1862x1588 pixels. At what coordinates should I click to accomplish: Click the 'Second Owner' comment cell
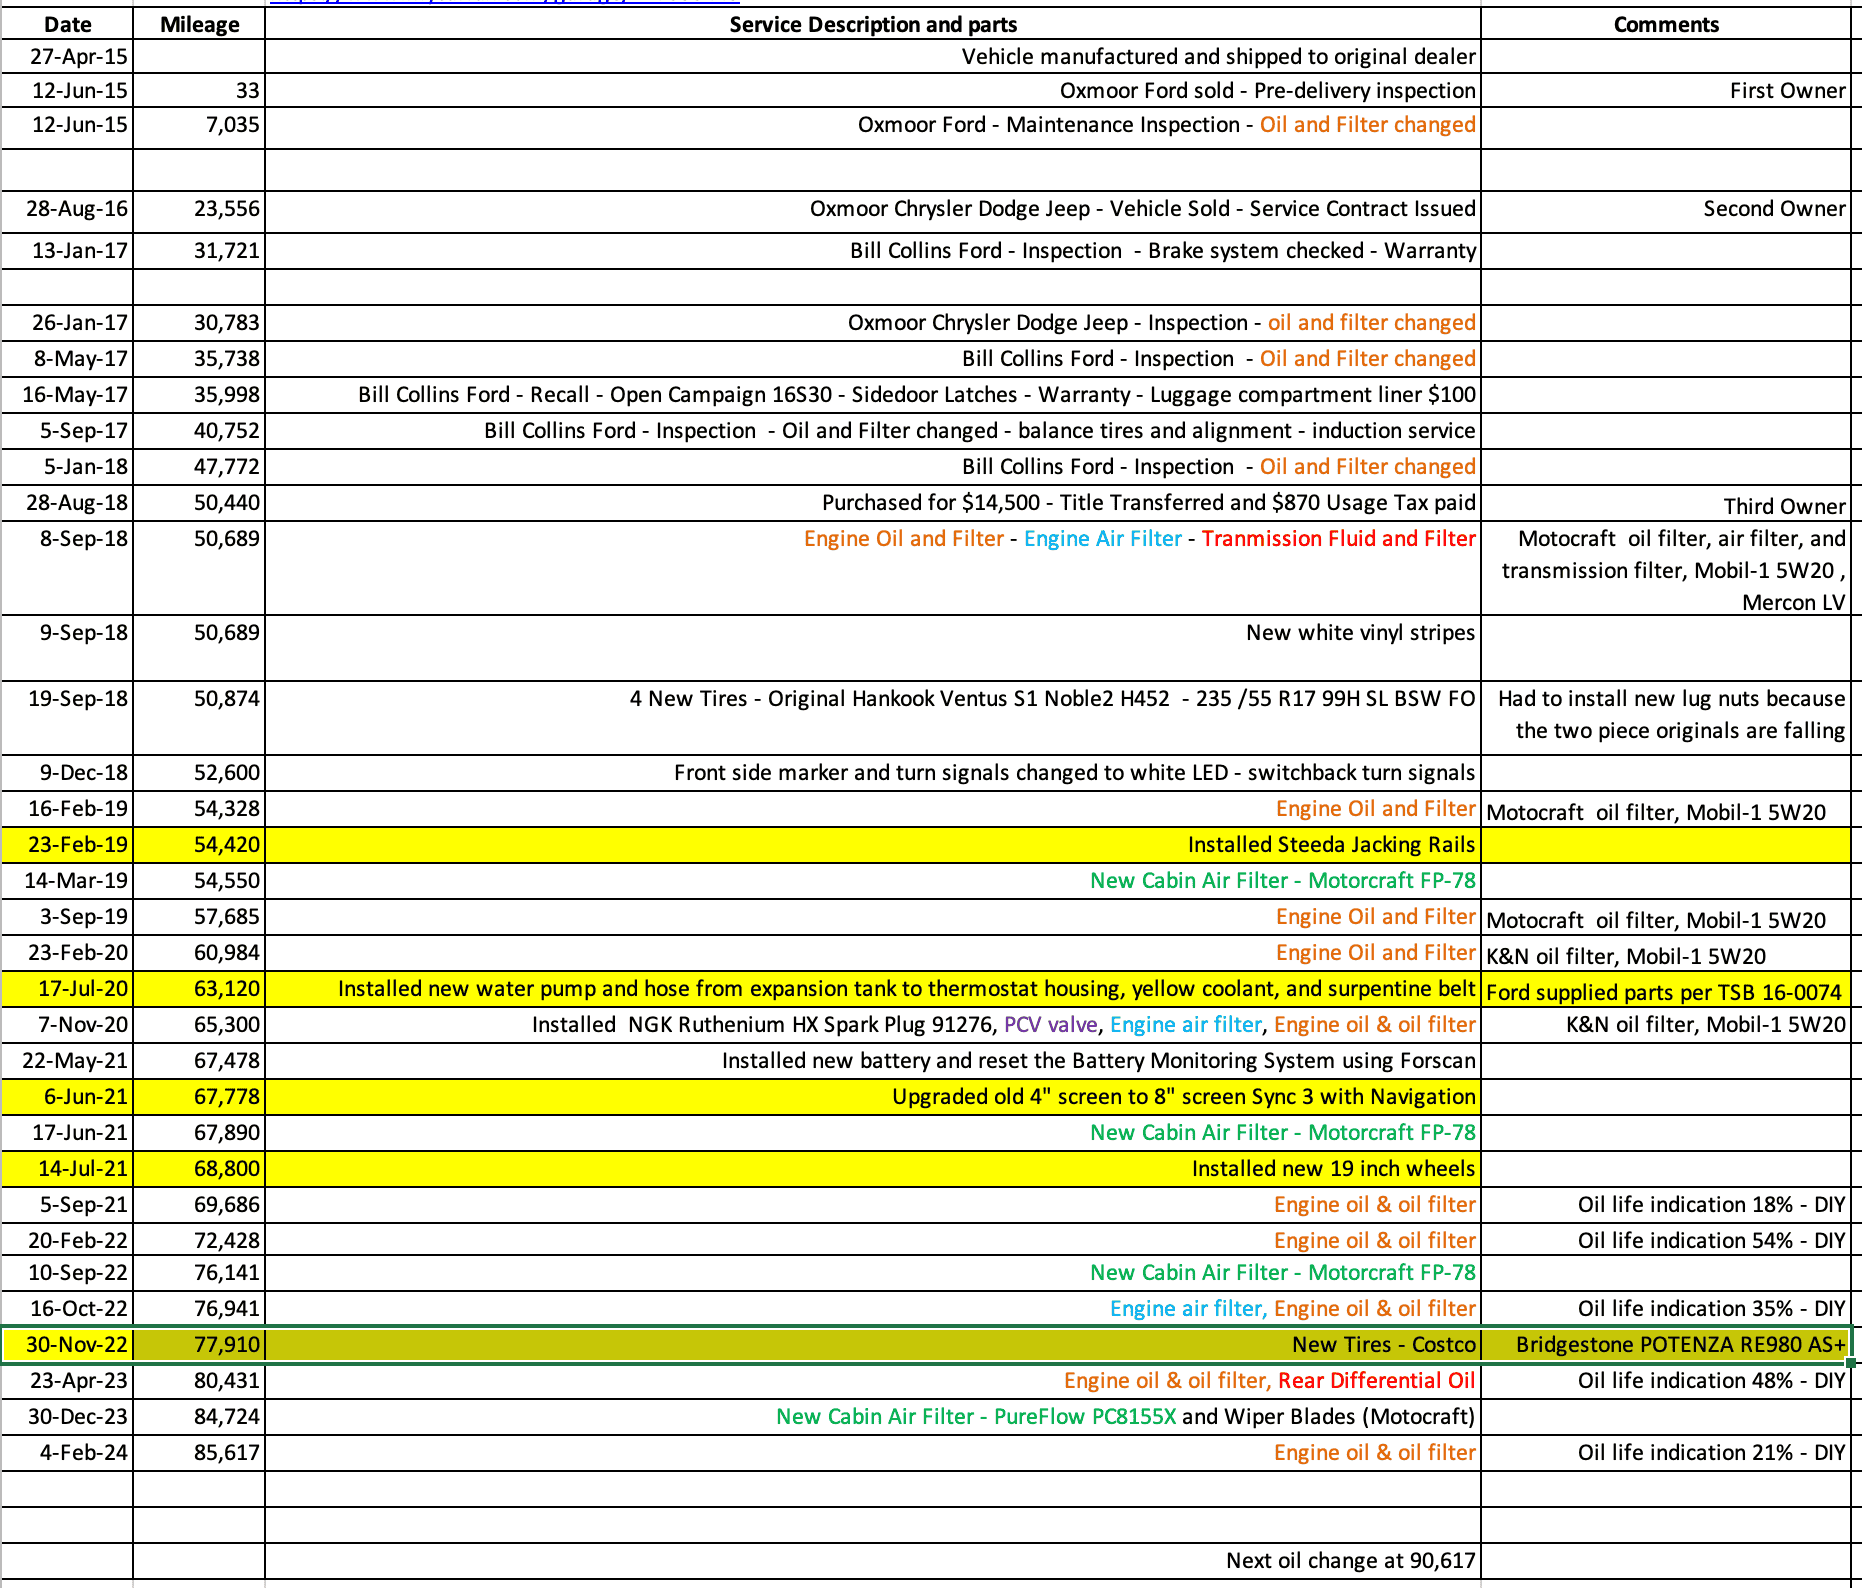click(x=1665, y=212)
